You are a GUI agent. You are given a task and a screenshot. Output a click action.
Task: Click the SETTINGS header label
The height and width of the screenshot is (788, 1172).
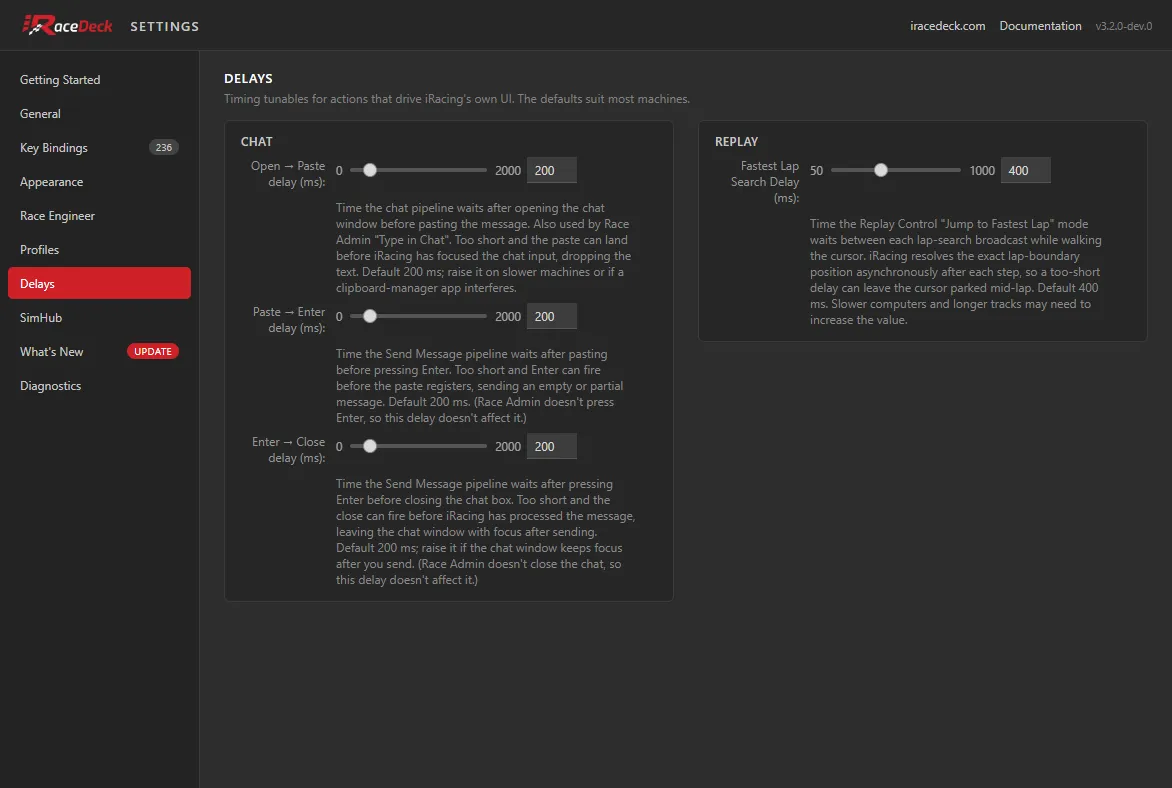[164, 26]
